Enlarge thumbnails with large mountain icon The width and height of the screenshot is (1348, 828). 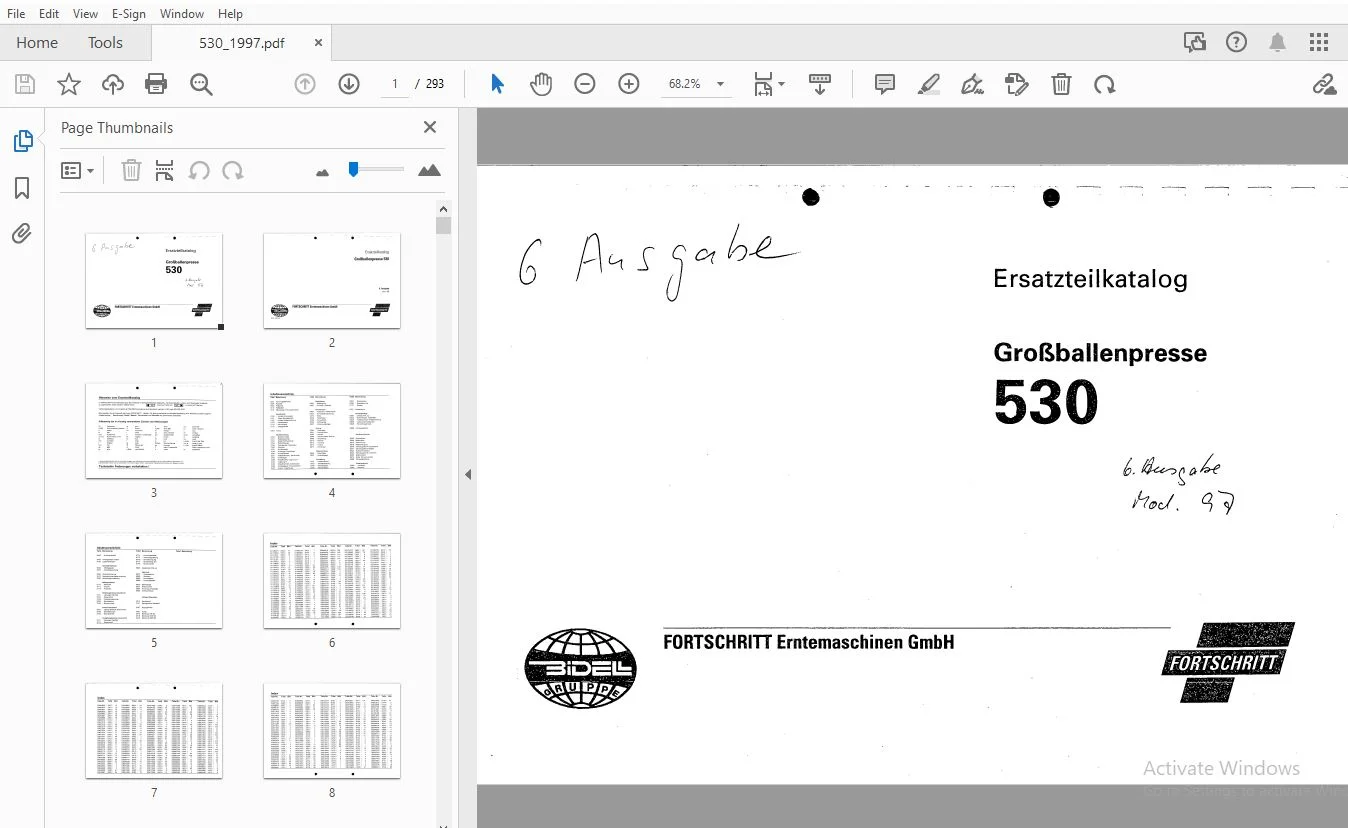[429, 170]
